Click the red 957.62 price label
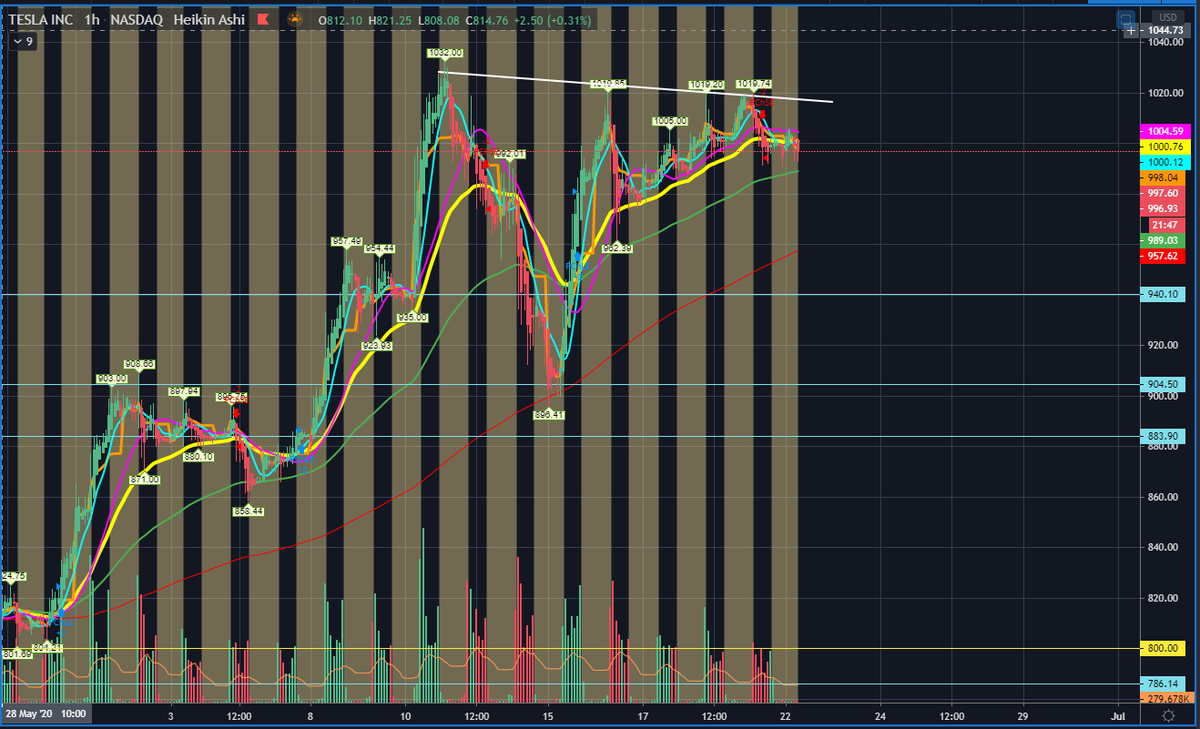Screen dimensions: 1200x729 (1160, 256)
